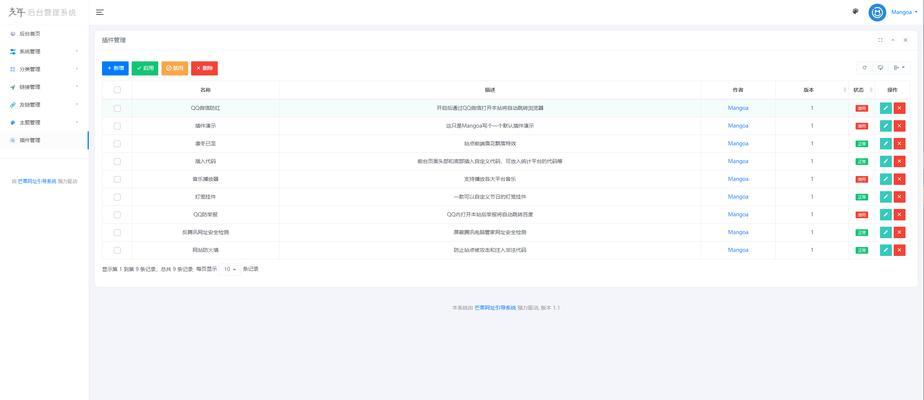
Task: Edit the 插件演示 plugin
Action: click(886, 125)
